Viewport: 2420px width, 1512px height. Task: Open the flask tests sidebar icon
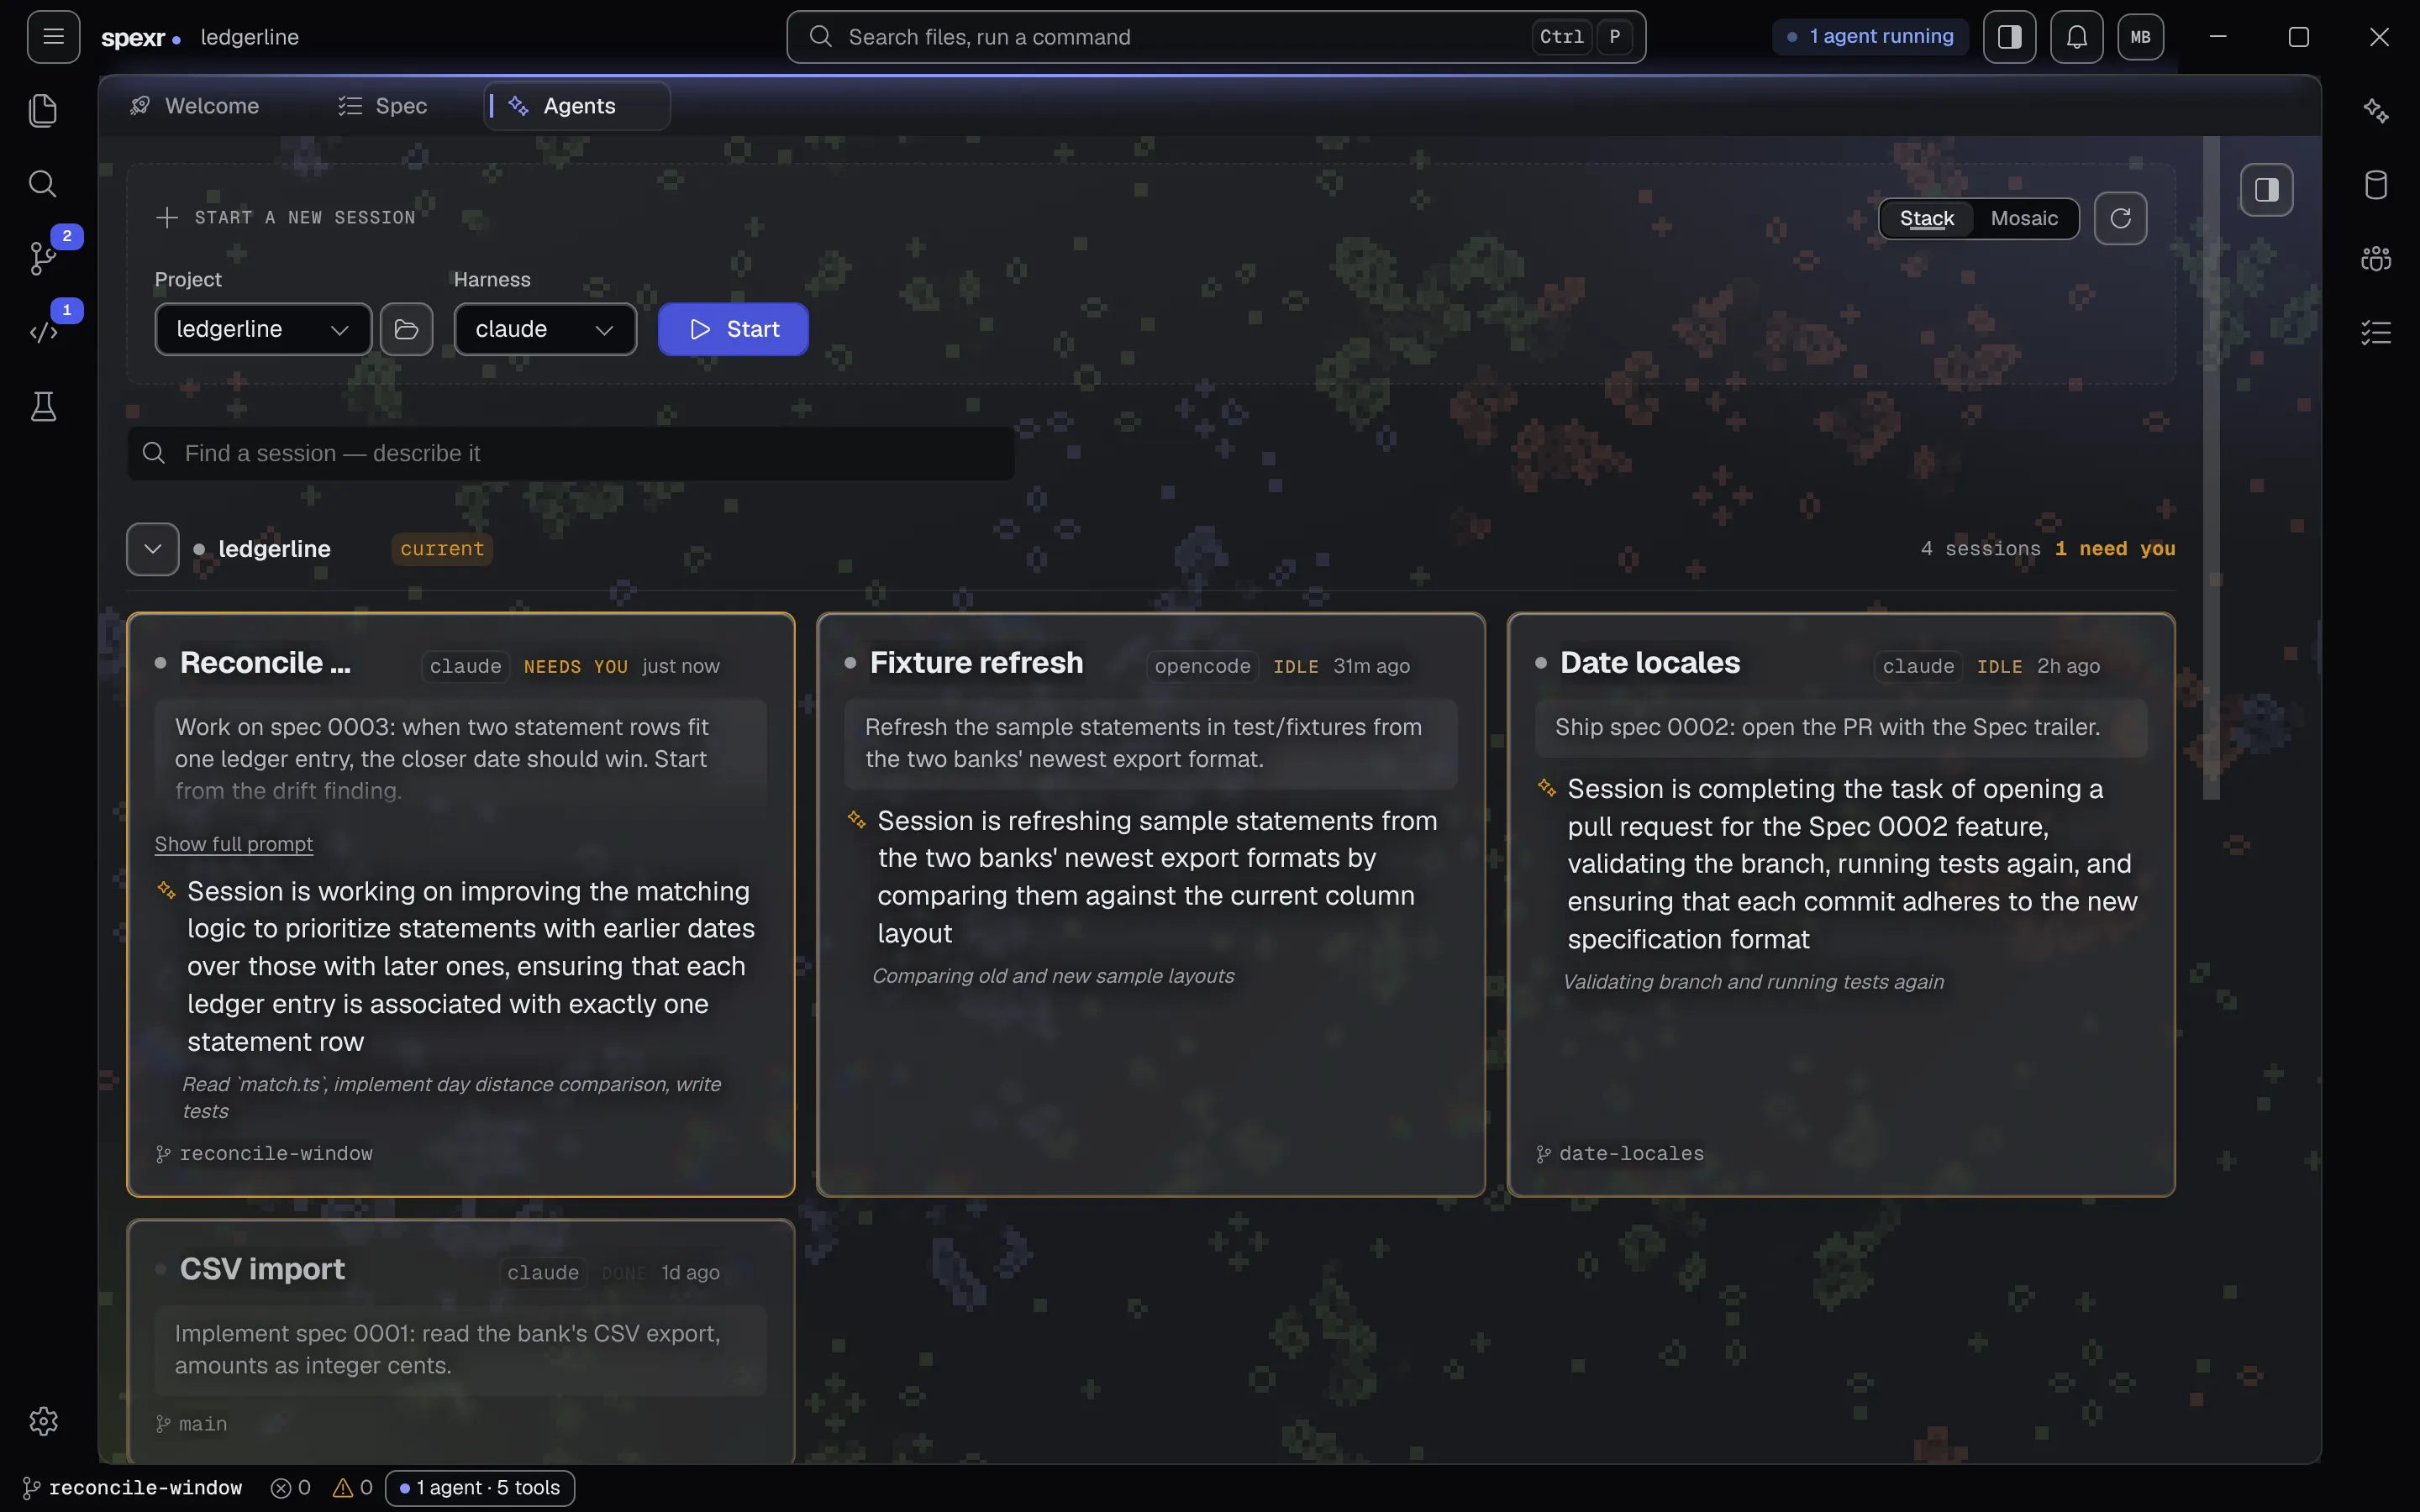click(43, 406)
